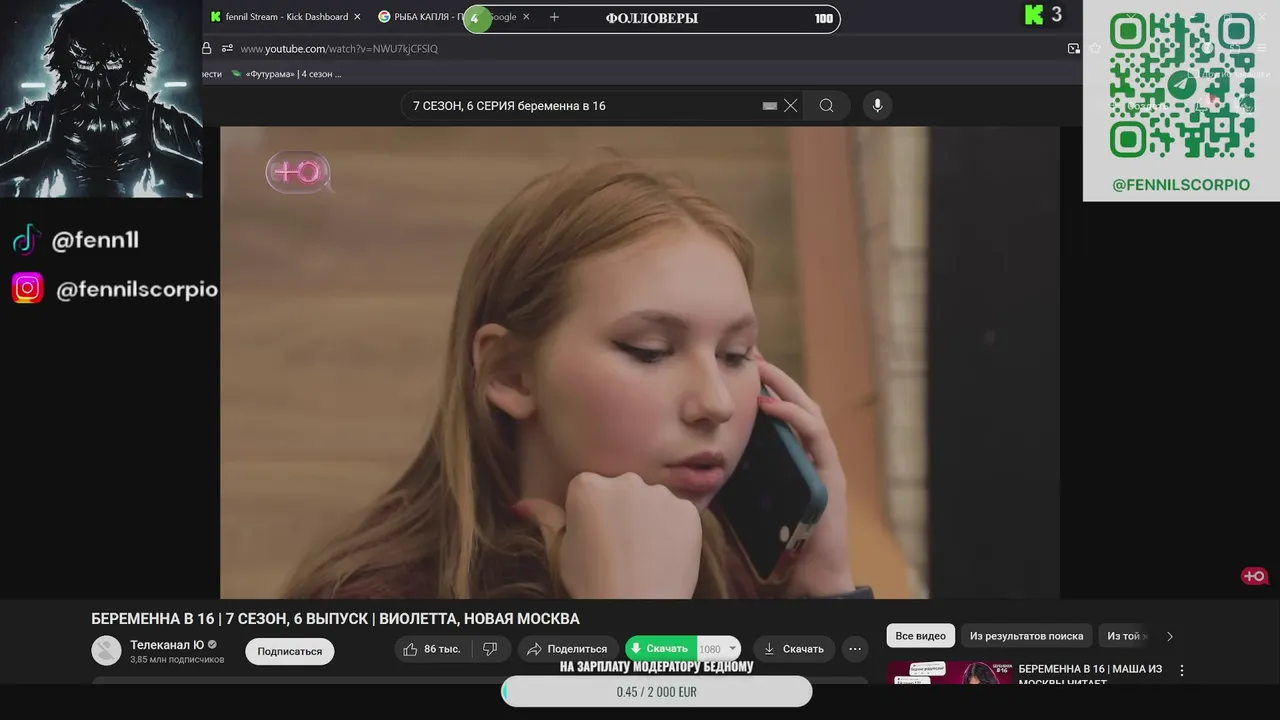Click the 0.45 / 2 000 EUR donation goal bar

(x=656, y=692)
